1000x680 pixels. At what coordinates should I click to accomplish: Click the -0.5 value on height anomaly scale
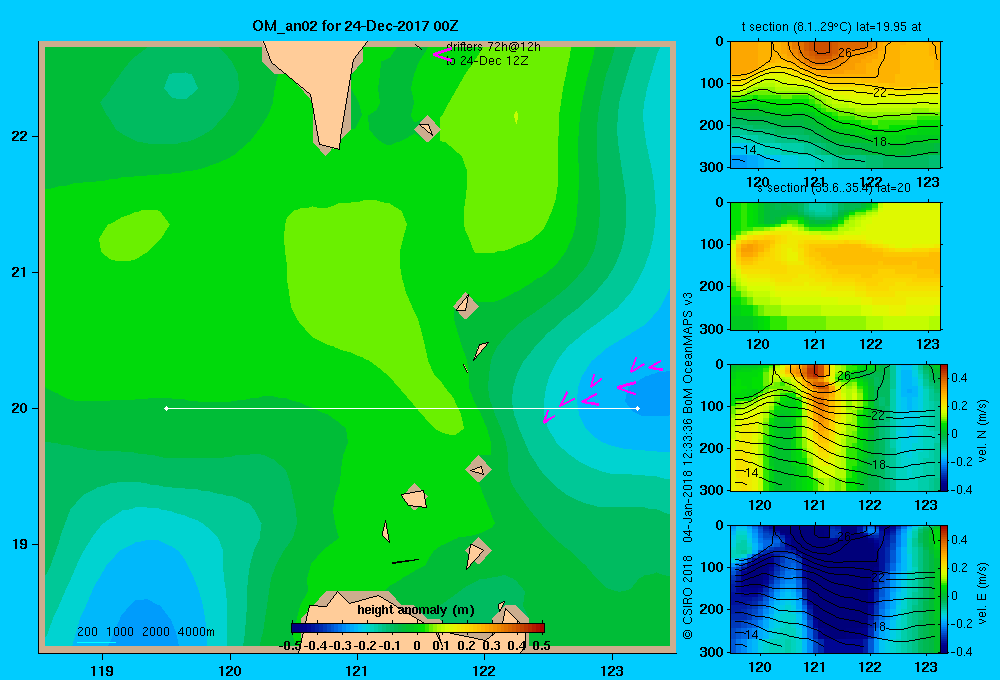290,646
